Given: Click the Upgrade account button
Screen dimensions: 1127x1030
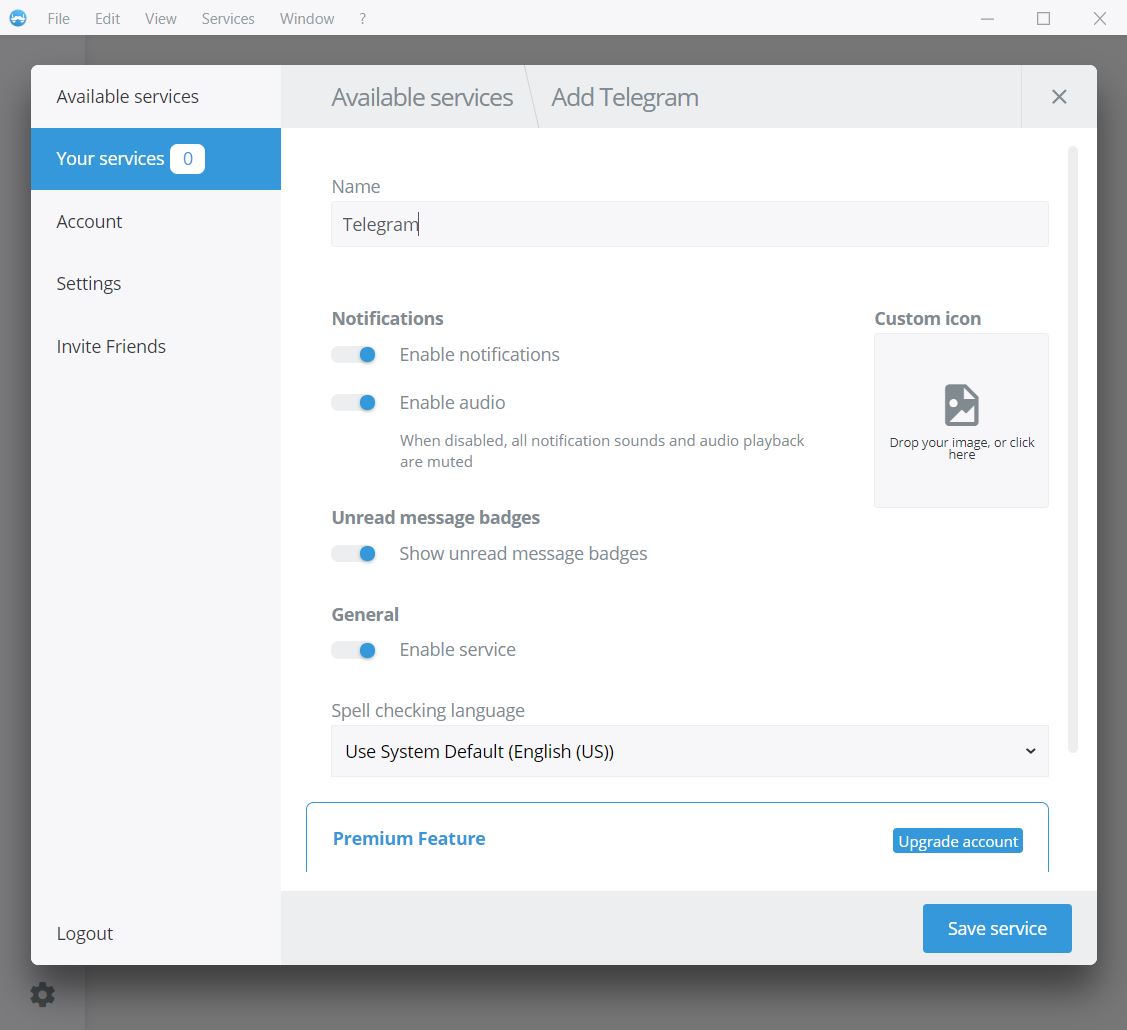Looking at the screenshot, I should point(957,841).
